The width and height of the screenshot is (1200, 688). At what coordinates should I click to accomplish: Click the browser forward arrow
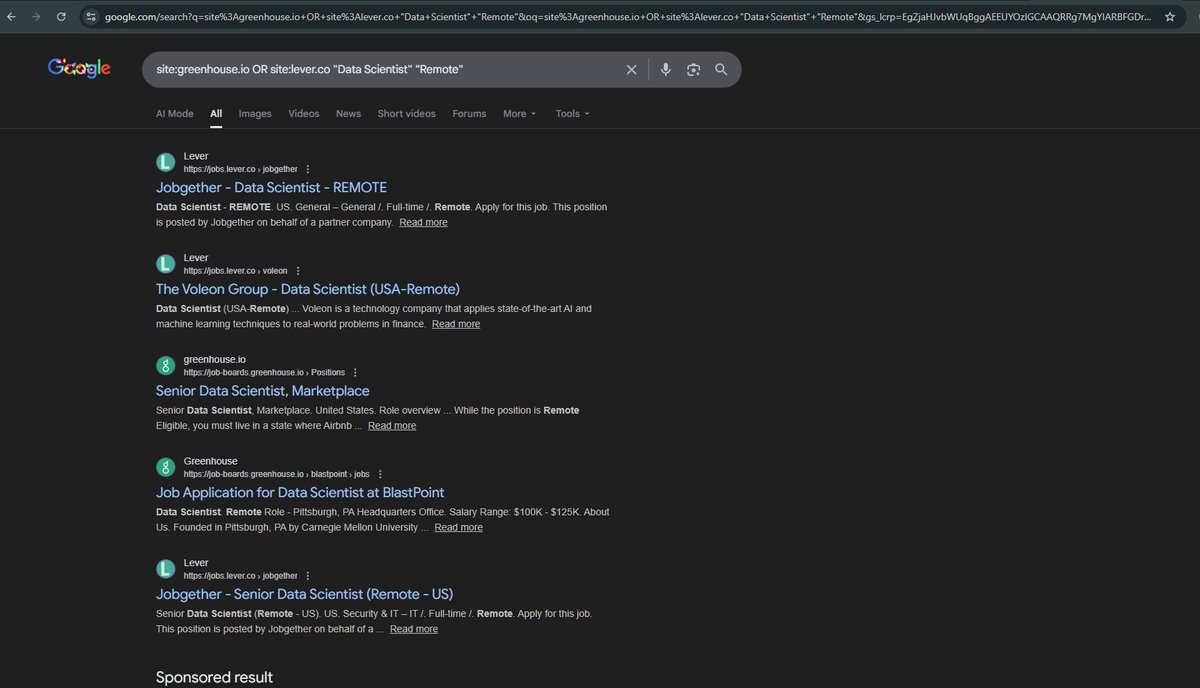(x=36, y=17)
